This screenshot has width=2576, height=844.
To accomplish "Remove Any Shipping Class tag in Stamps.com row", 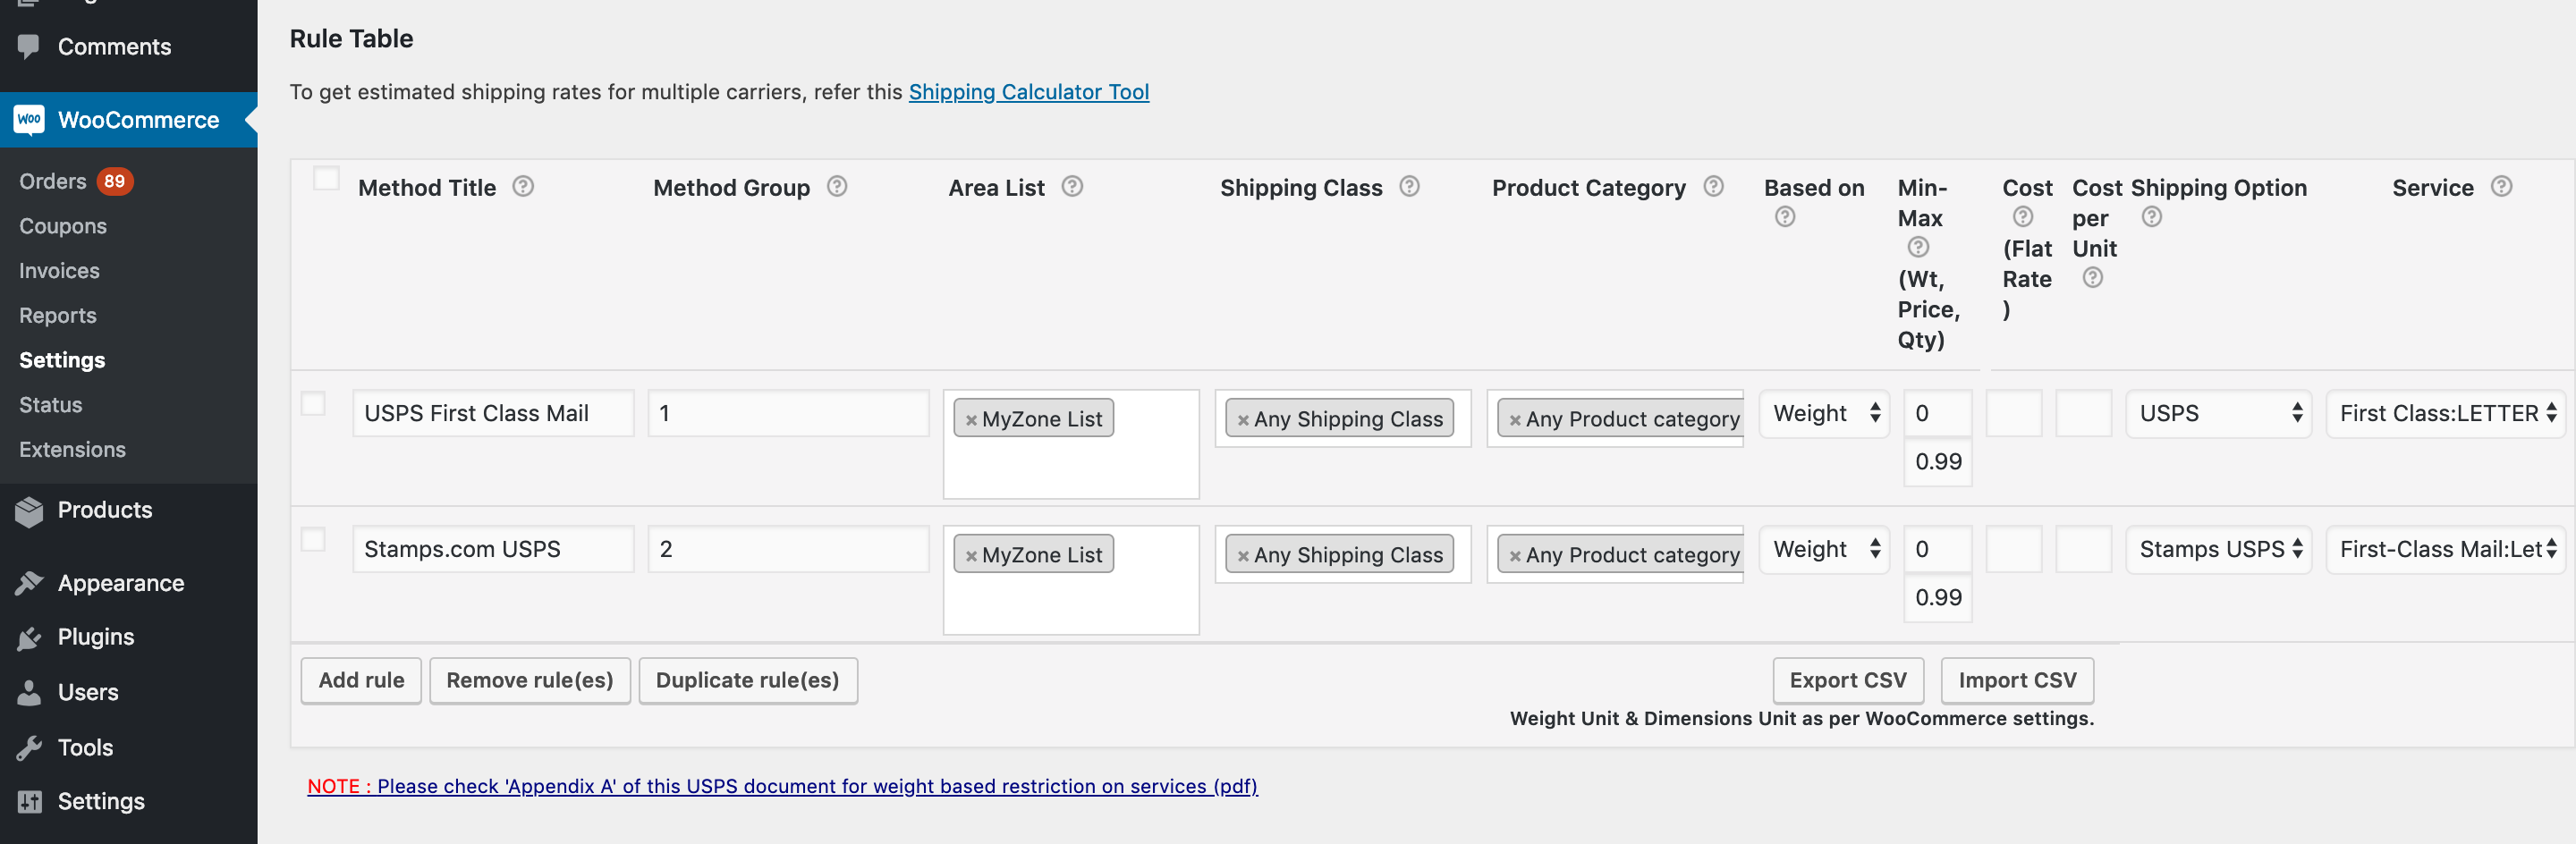I will [x=1243, y=557].
